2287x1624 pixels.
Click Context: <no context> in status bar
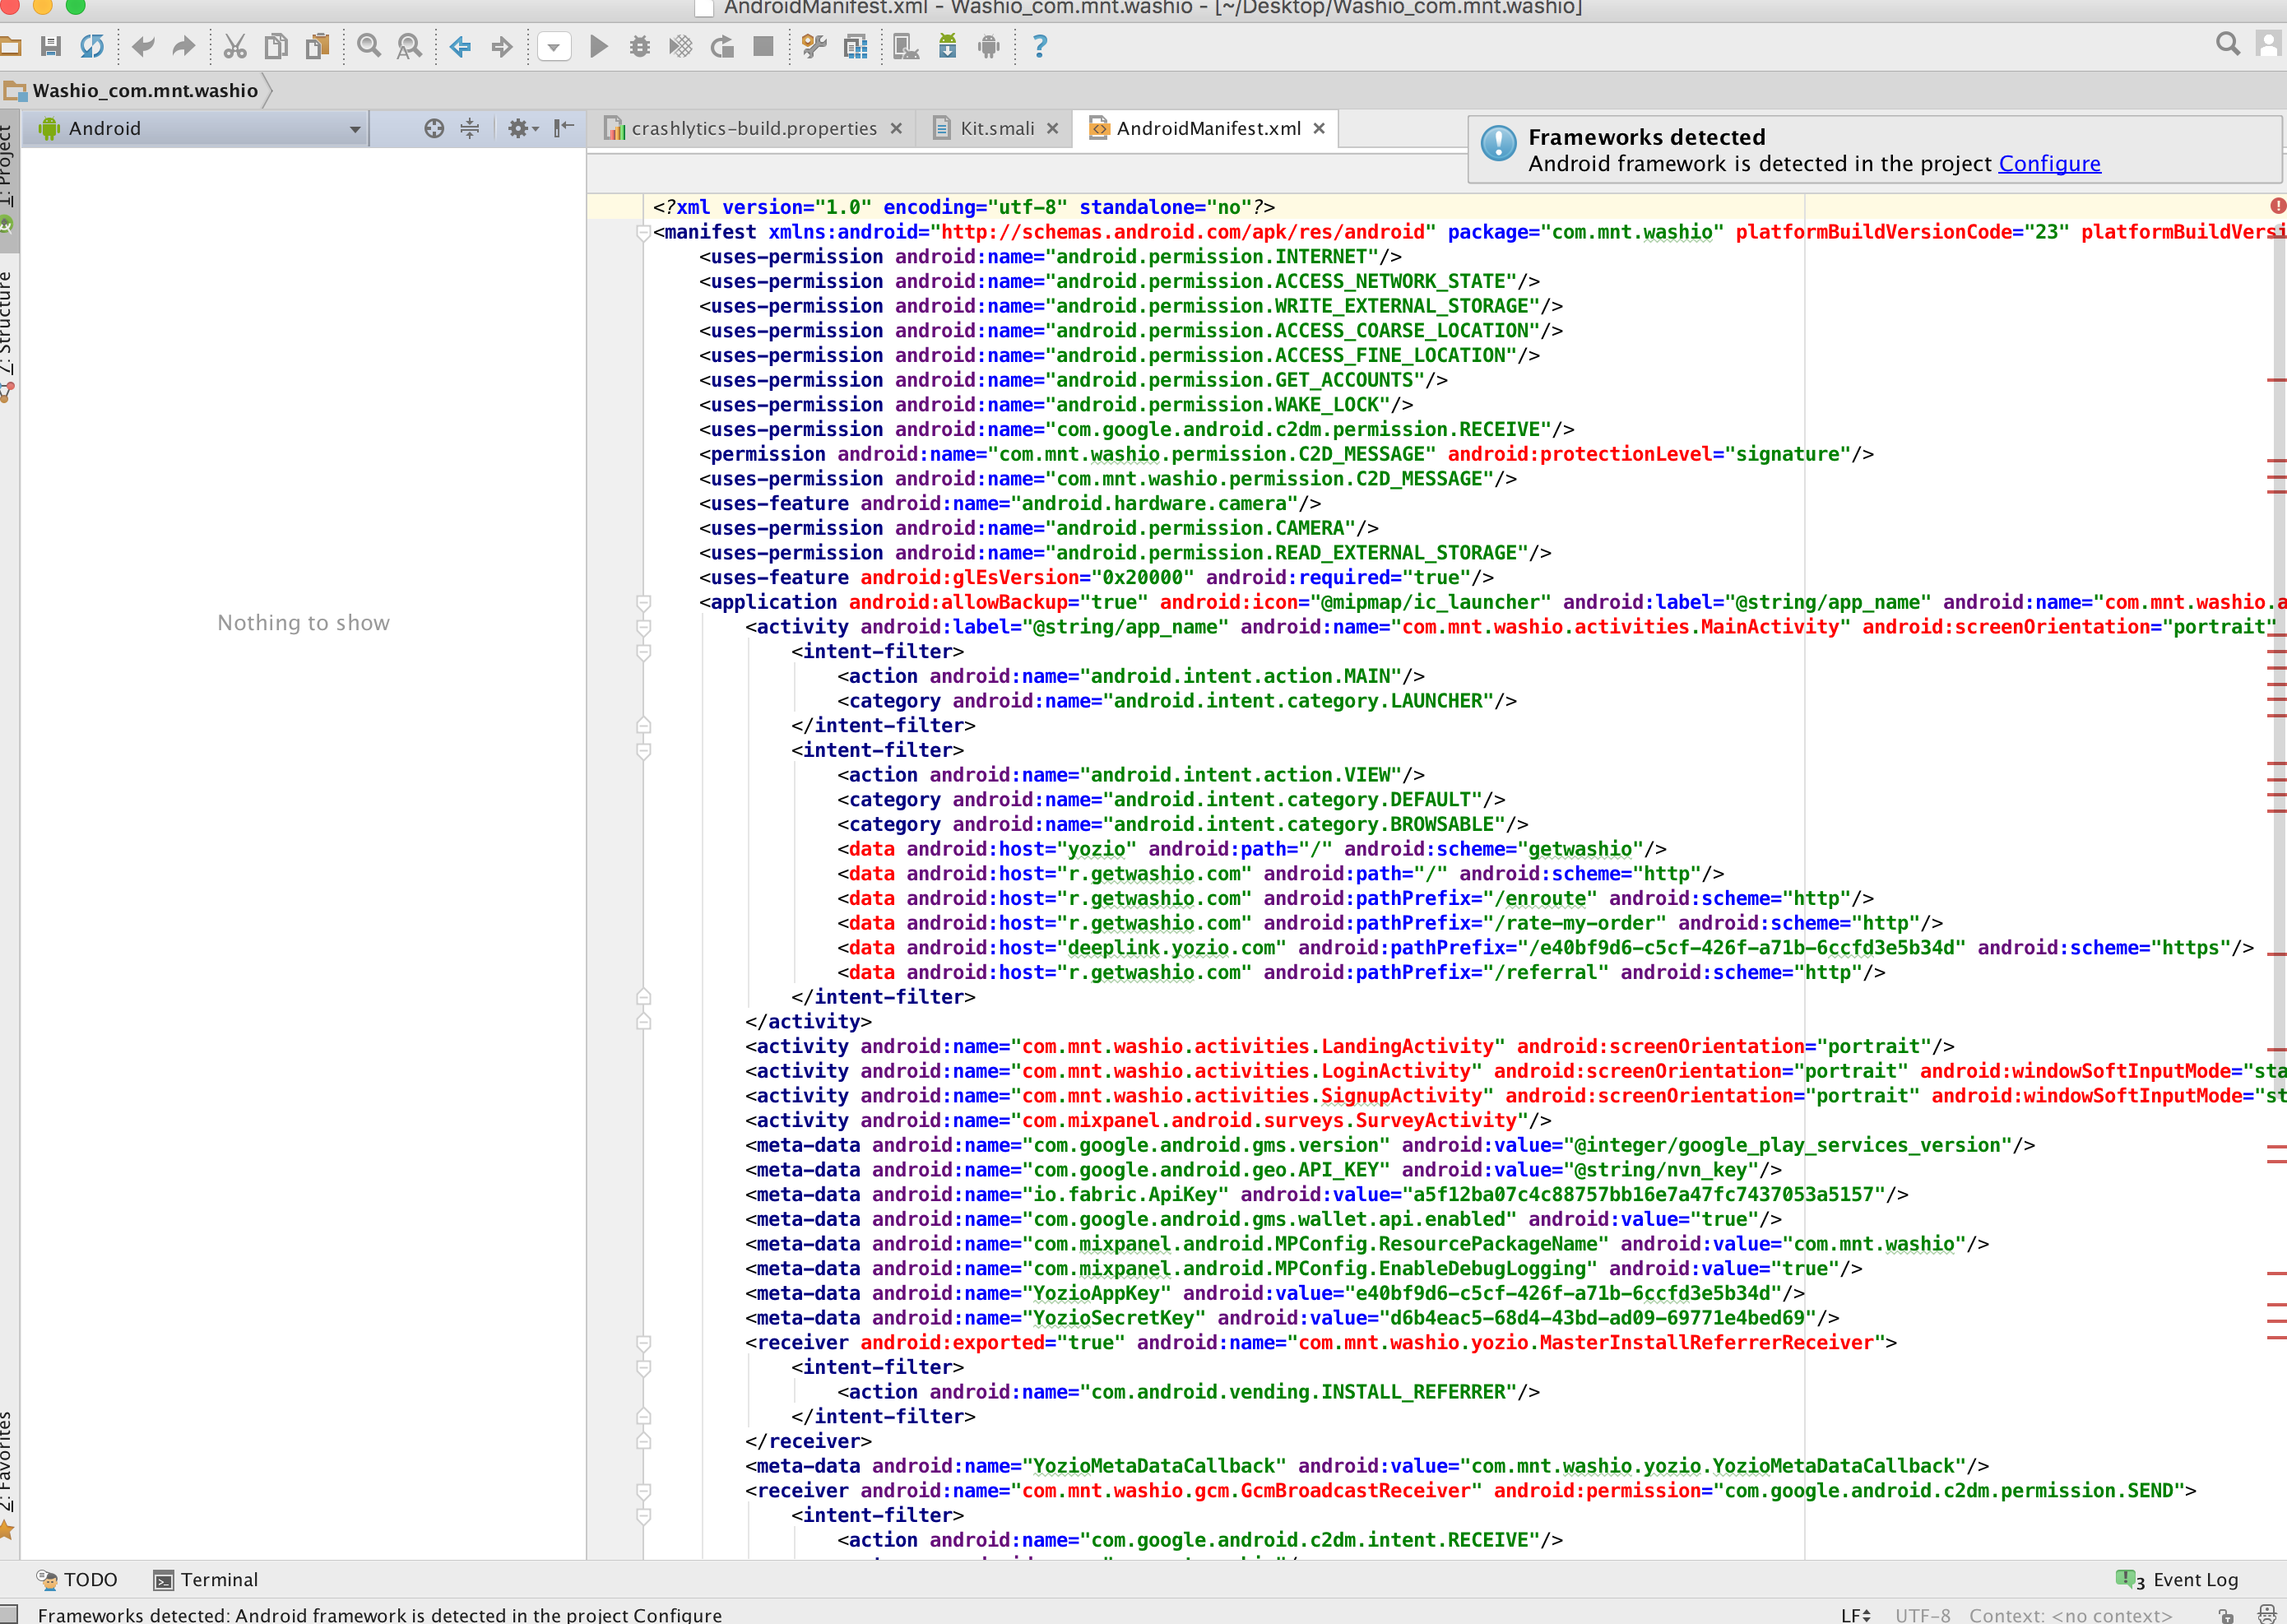(2070, 1615)
